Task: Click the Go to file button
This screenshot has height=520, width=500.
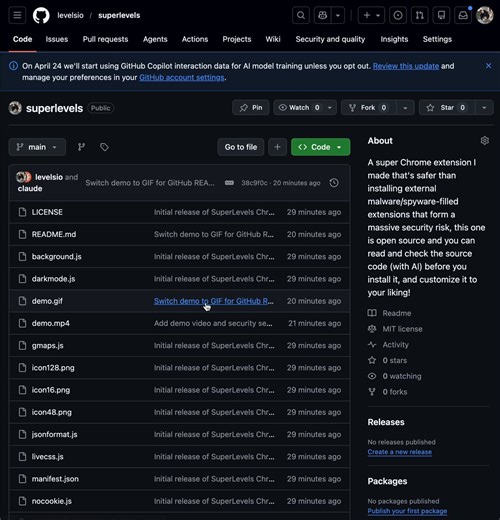Action: pos(241,147)
